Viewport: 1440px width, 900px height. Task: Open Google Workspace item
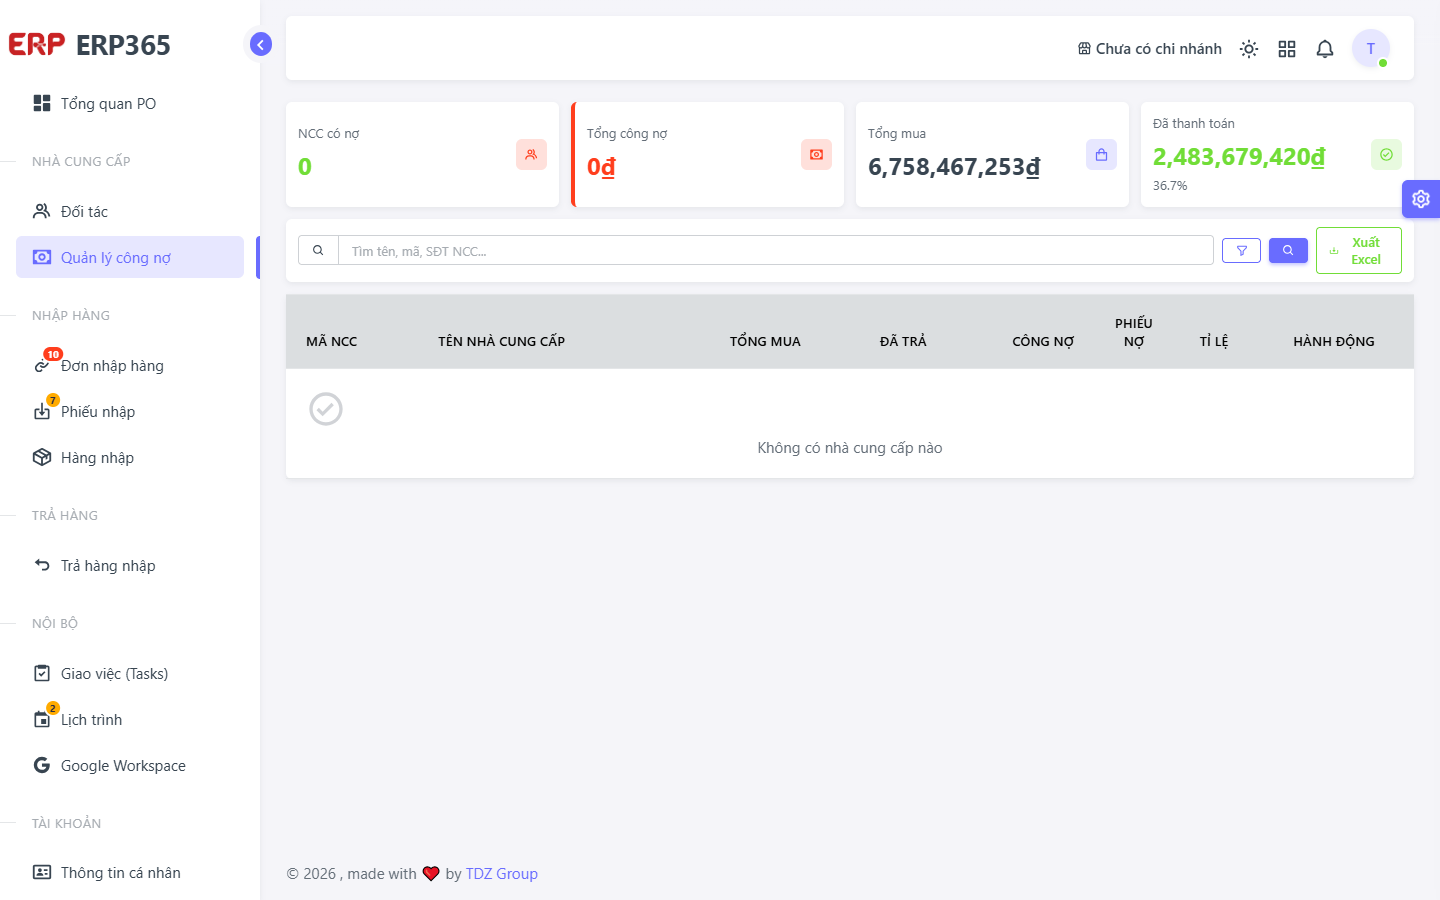point(130,765)
